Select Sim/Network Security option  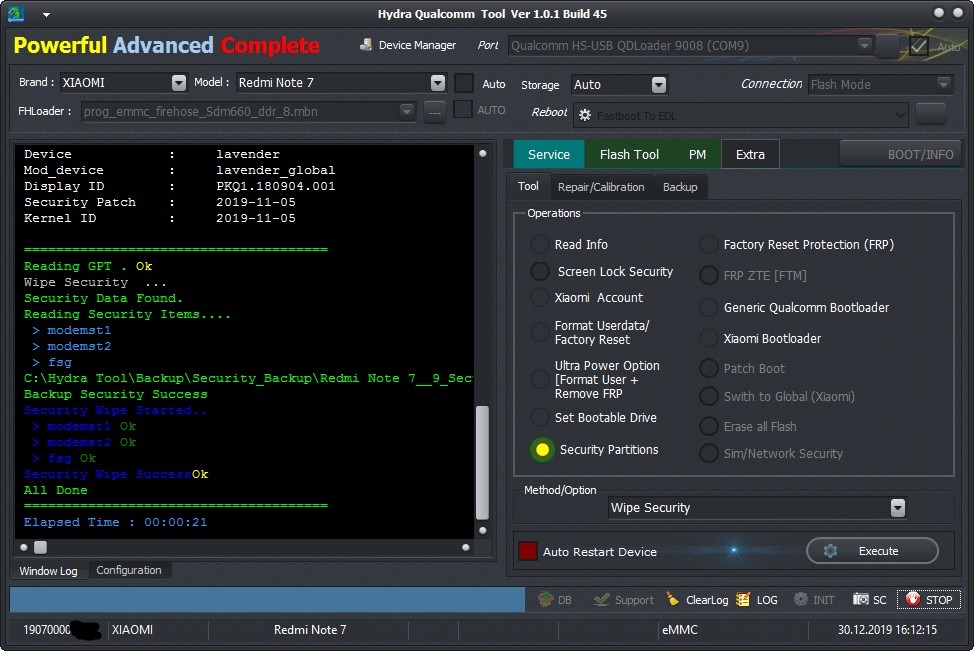tap(709, 453)
